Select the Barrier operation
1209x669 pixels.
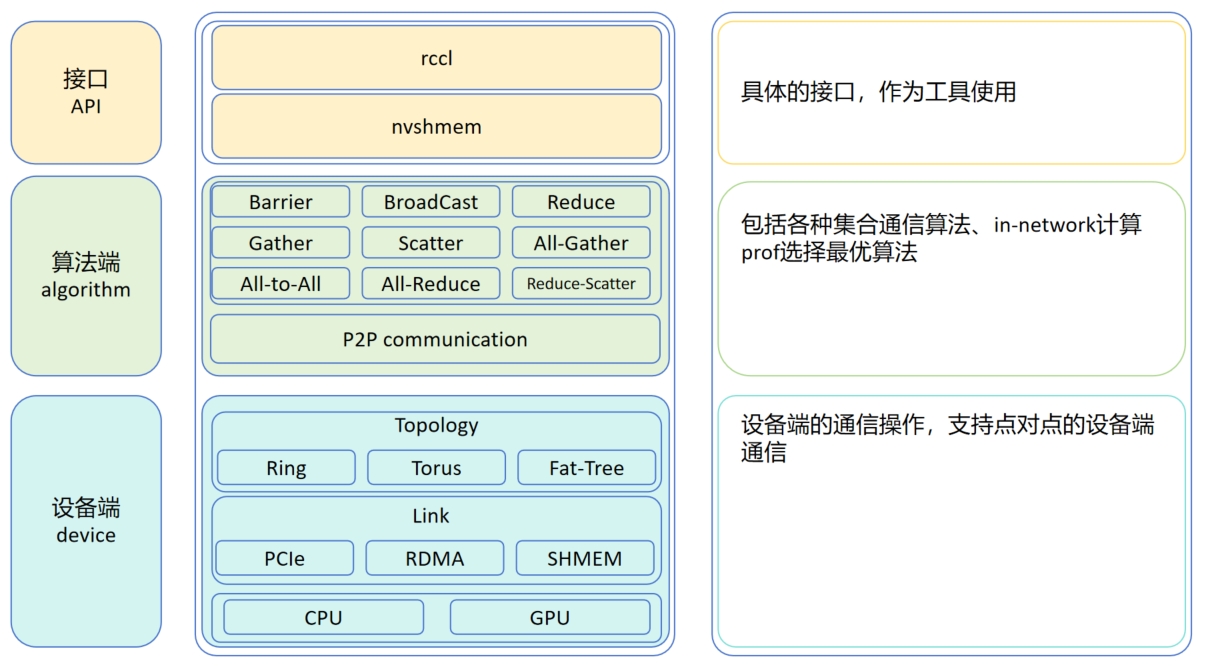click(280, 202)
